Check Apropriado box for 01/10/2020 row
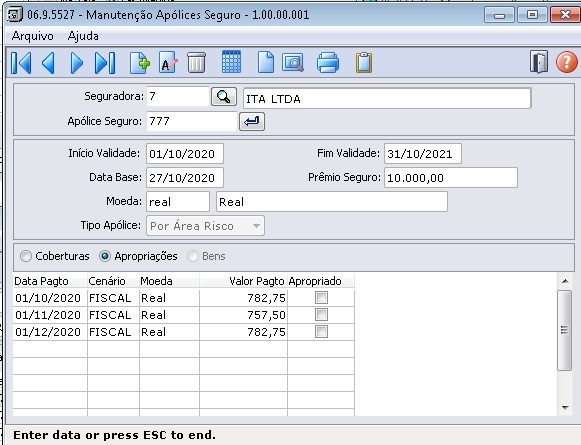This screenshot has height=445, width=581. click(x=321, y=298)
